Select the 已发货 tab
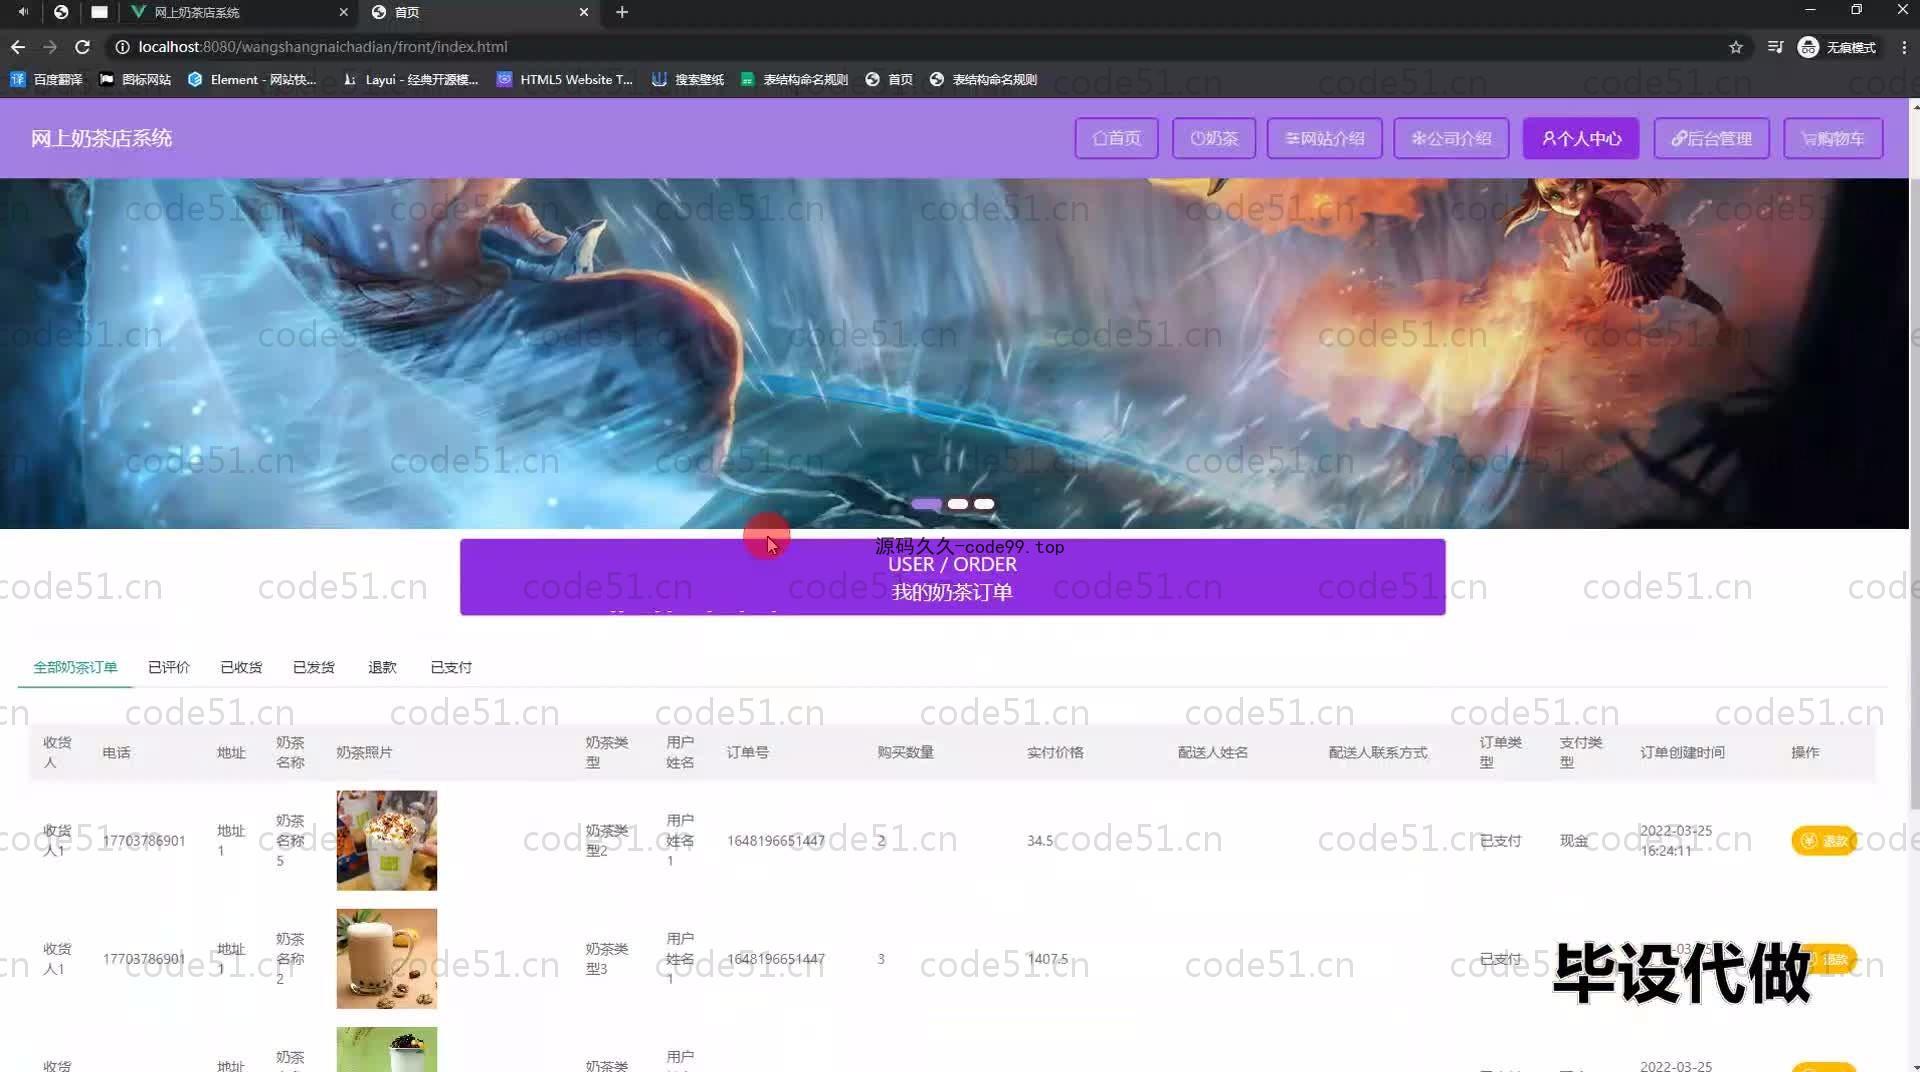The image size is (1920, 1072). click(x=313, y=667)
